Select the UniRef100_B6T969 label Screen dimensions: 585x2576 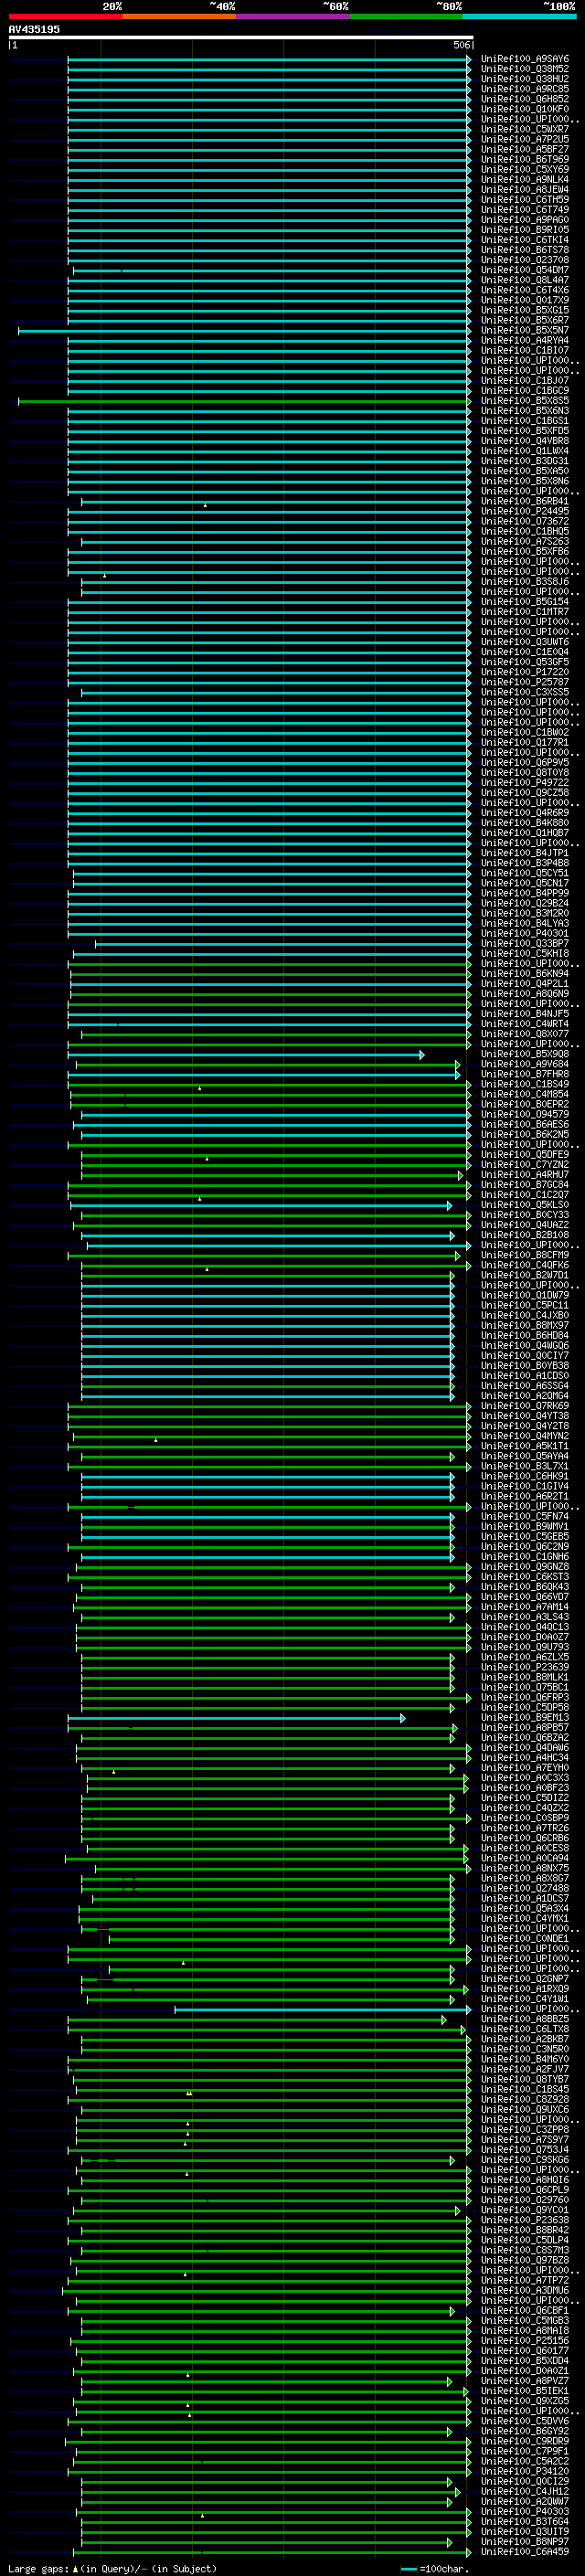(525, 159)
